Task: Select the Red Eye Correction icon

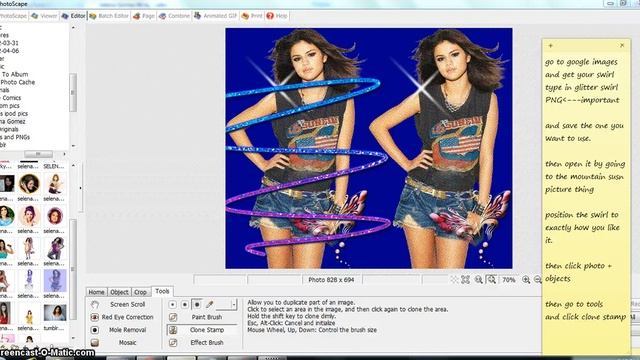Action: 95,317
